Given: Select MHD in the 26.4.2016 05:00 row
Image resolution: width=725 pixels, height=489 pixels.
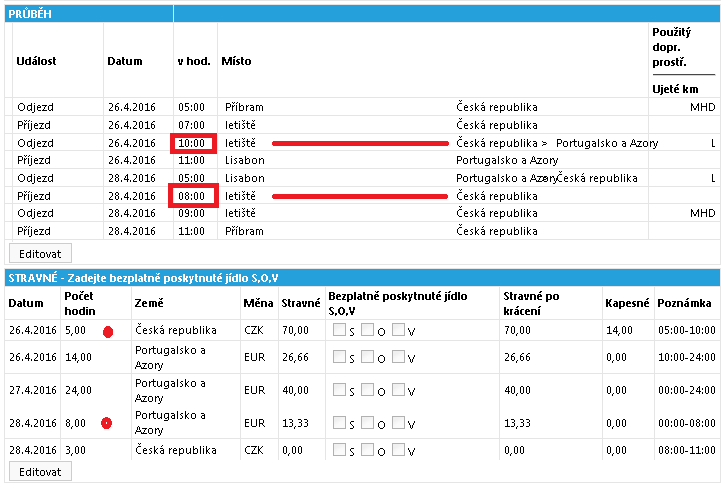Looking at the screenshot, I should tap(702, 107).
